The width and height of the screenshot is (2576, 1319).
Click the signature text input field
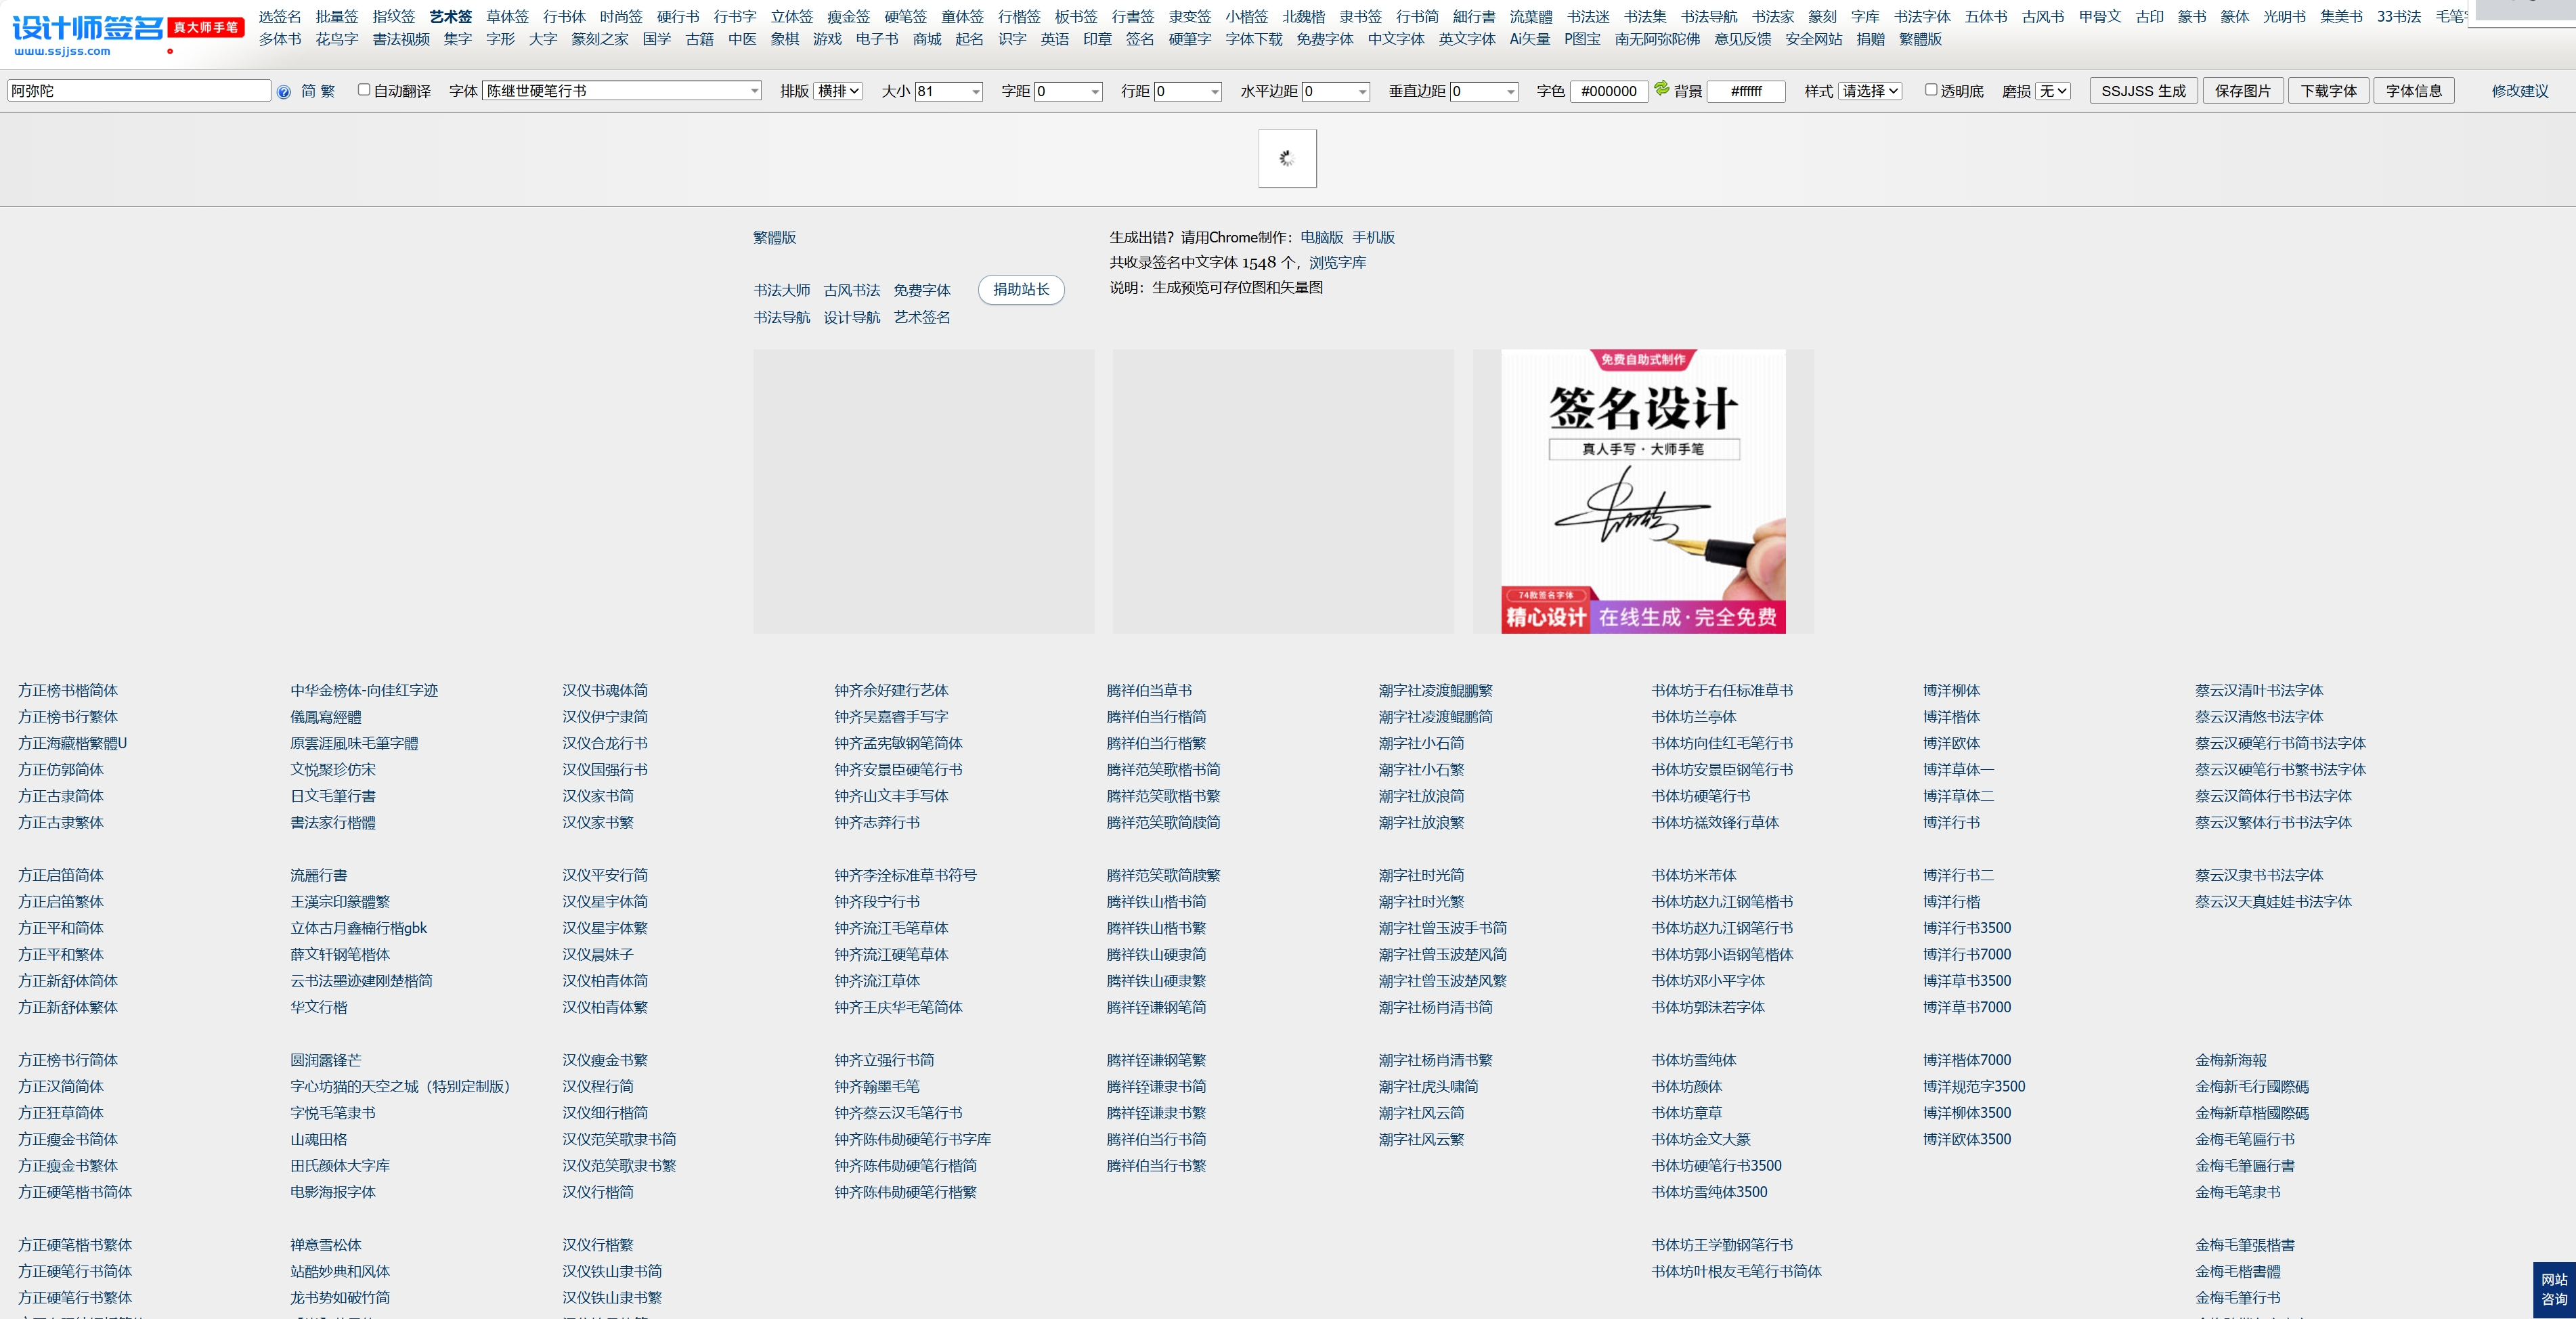point(139,91)
